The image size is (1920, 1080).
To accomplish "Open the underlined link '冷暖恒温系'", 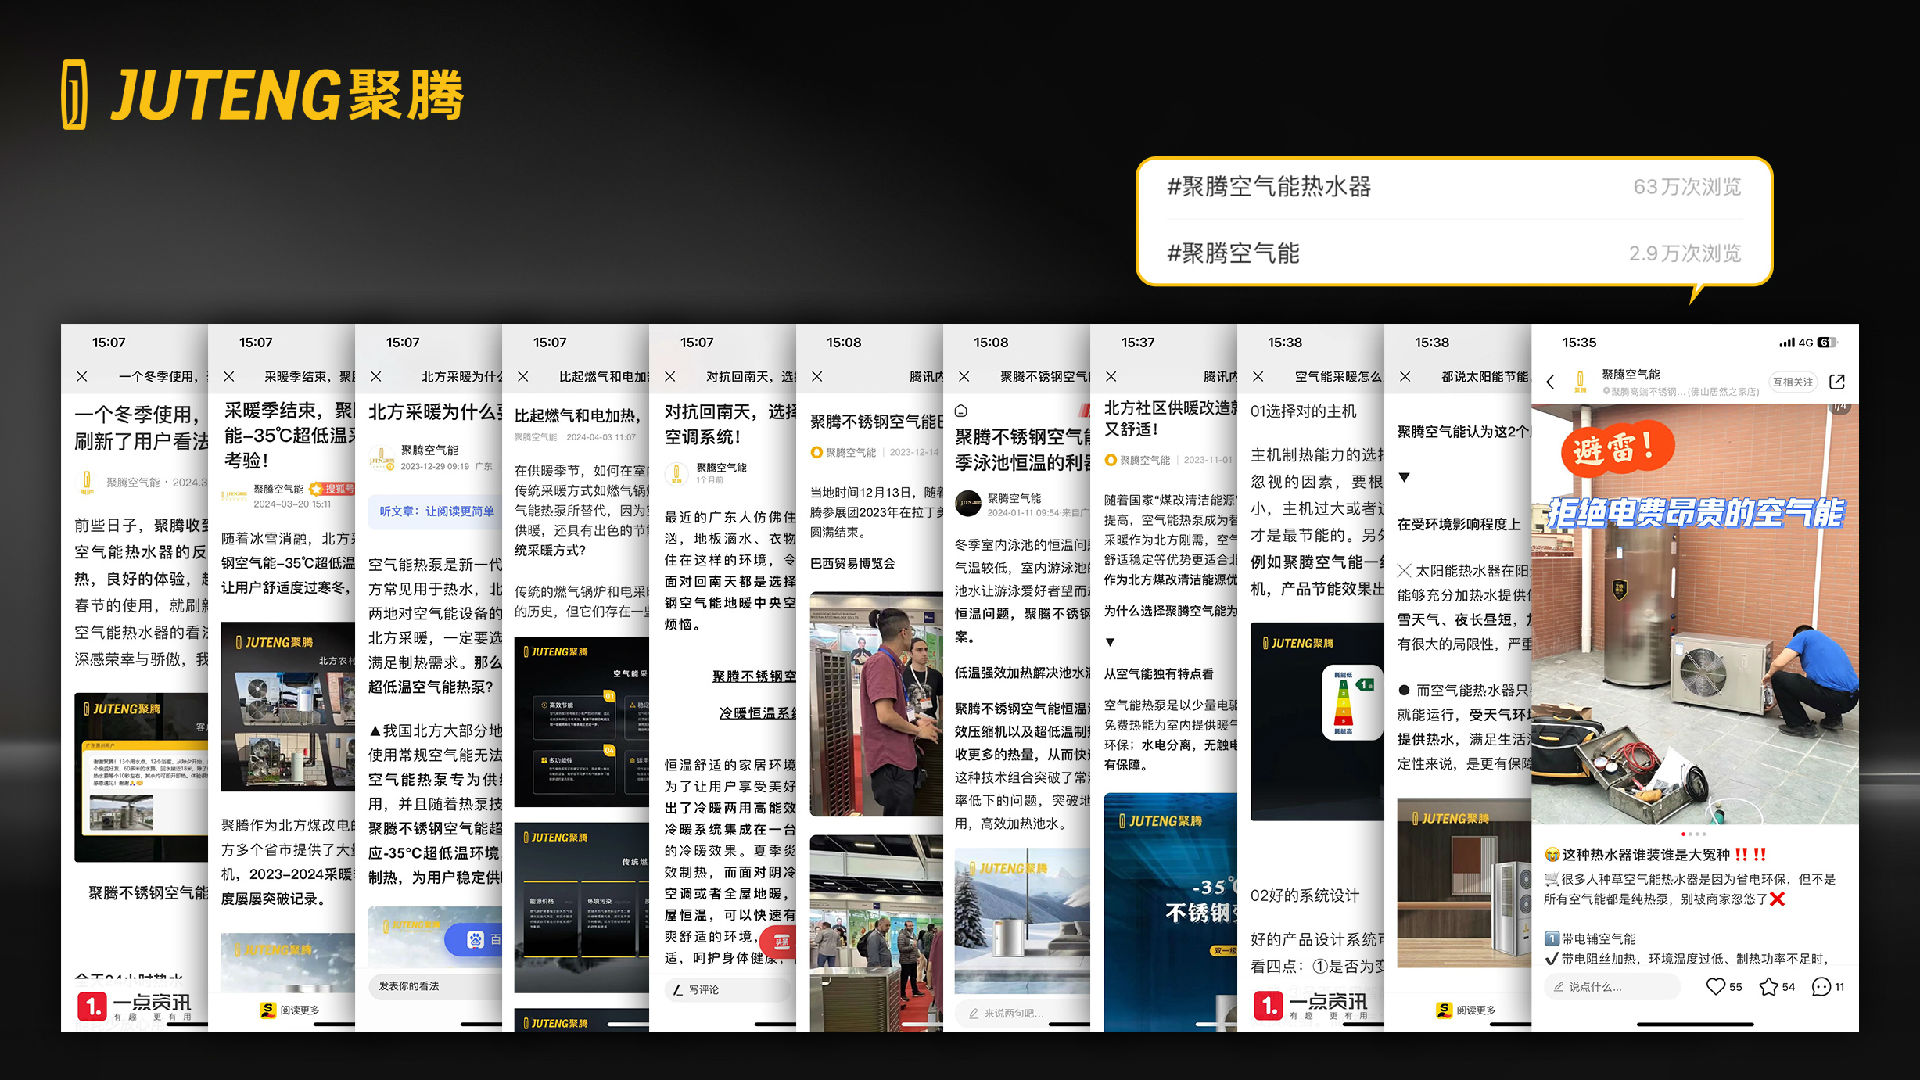I will point(757,713).
